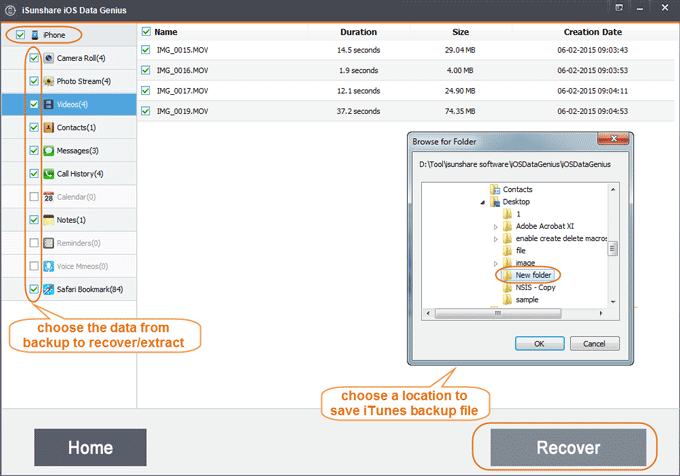The image size is (680, 476).
Task: Uncheck the Messages checkbox
Action: tap(34, 150)
